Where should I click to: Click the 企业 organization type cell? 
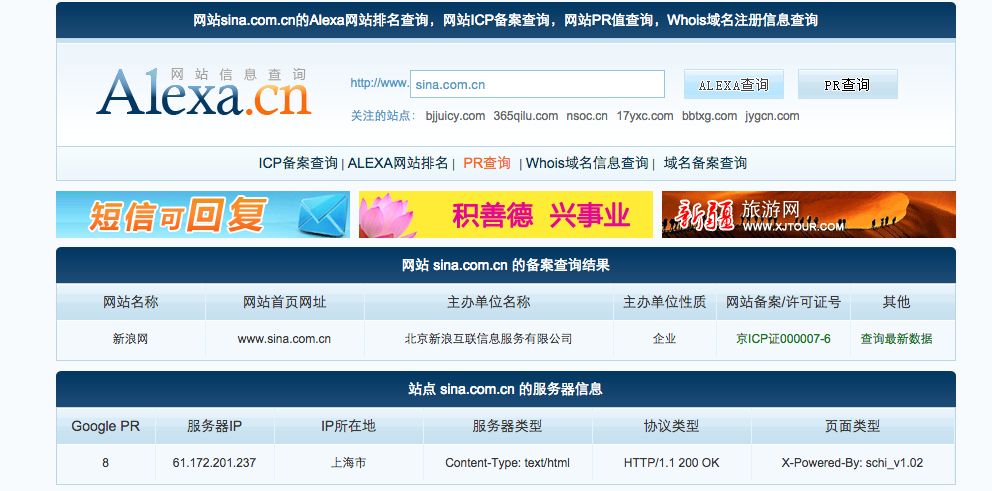coord(664,339)
